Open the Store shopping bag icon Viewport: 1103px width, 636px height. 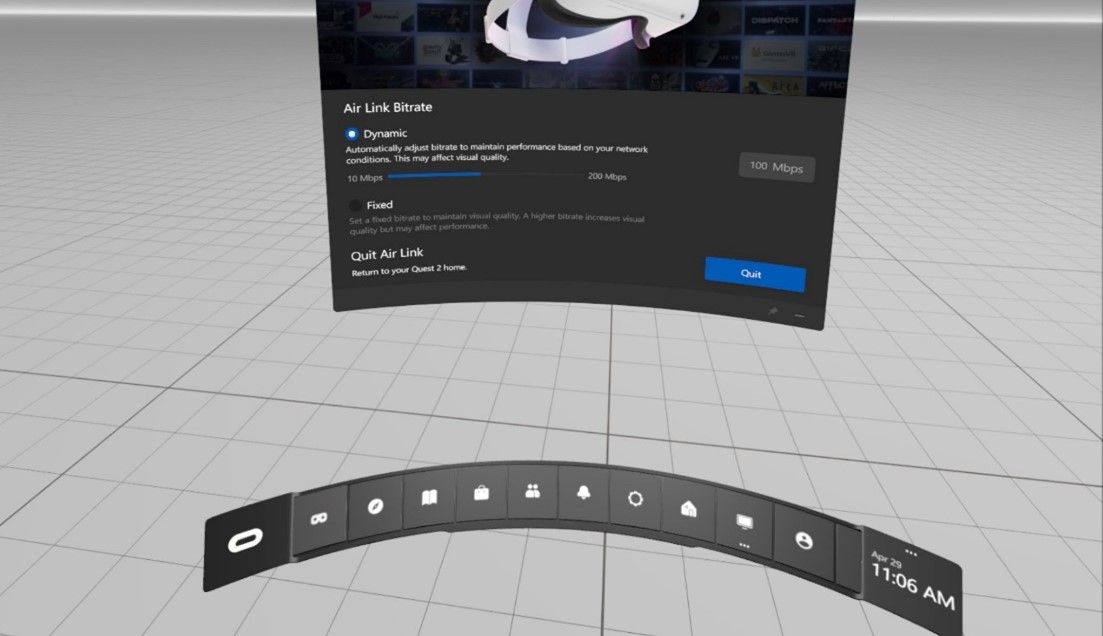pyautogui.click(x=481, y=493)
